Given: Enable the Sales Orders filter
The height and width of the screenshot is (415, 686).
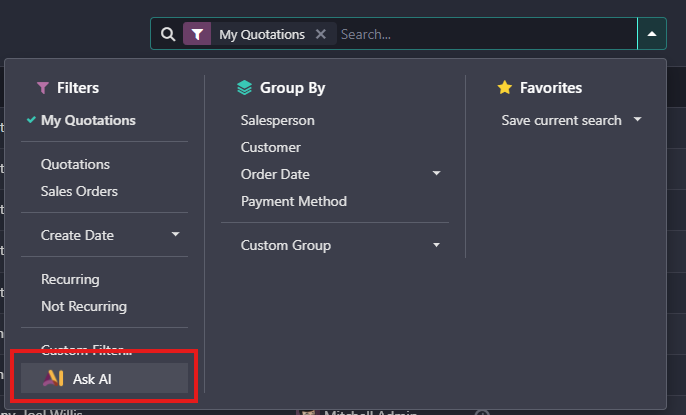Looking at the screenshot, I should pyautogui.click(x=79, y=191).
